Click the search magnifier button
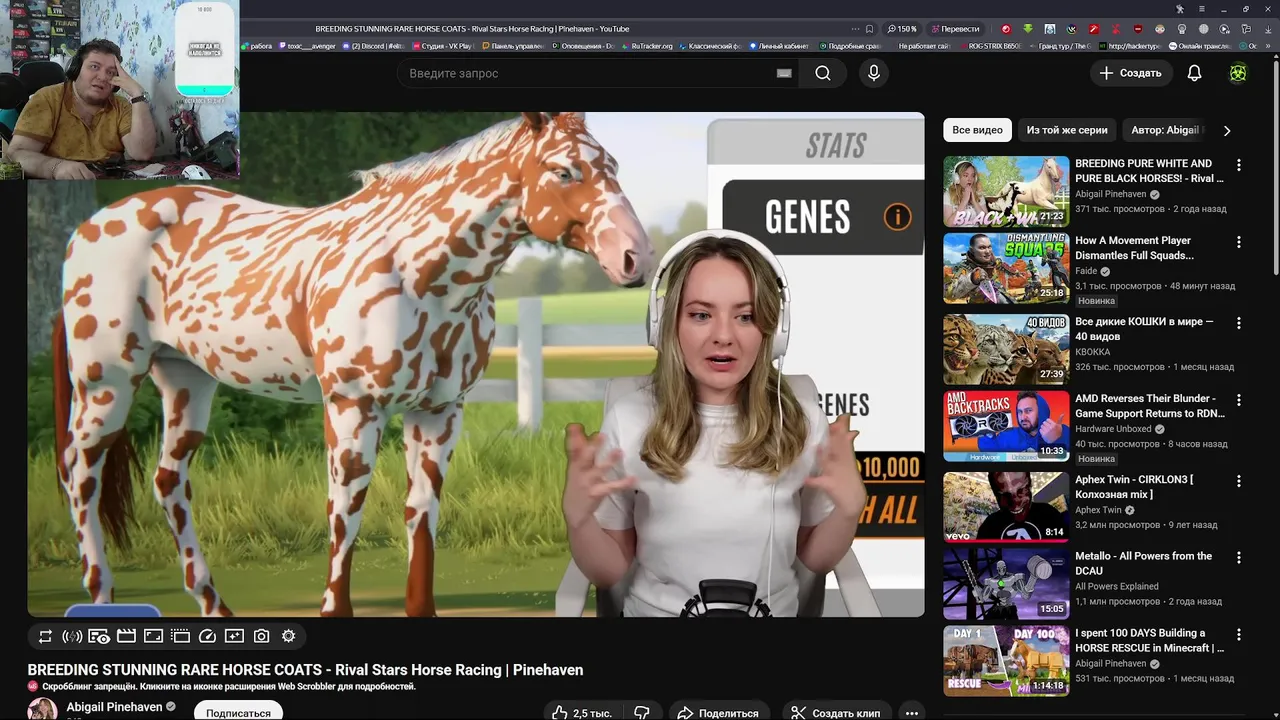Image resolution: width=1280 pixels, height=720 pixels. [x=823, y=73]
